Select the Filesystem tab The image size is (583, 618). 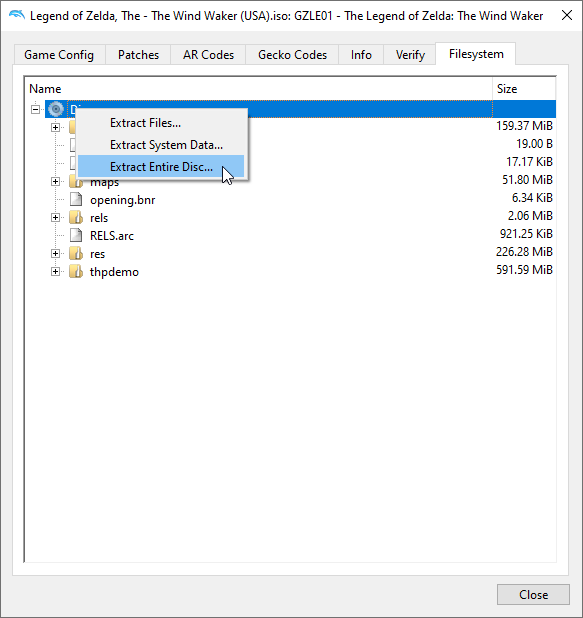(476, 54)
